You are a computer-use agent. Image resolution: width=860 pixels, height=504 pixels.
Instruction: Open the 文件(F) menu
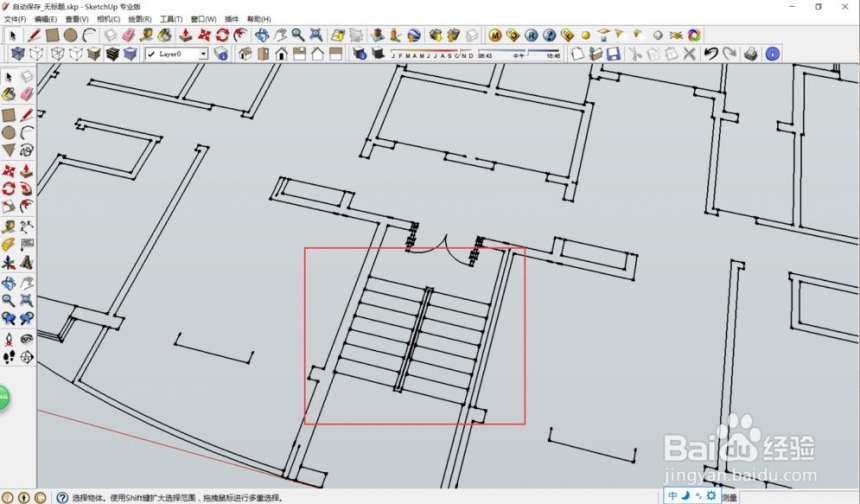(15, 19)
